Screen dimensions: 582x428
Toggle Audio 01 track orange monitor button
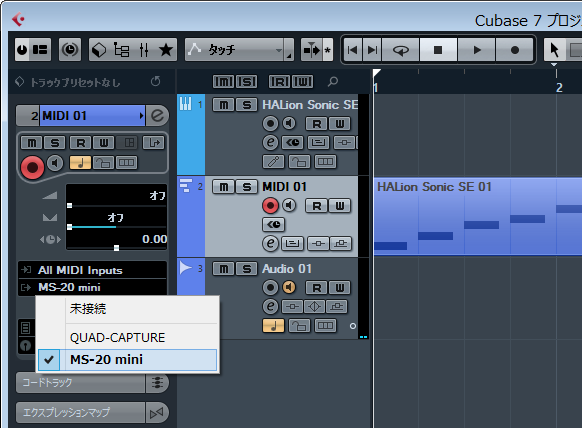(289, 287)
